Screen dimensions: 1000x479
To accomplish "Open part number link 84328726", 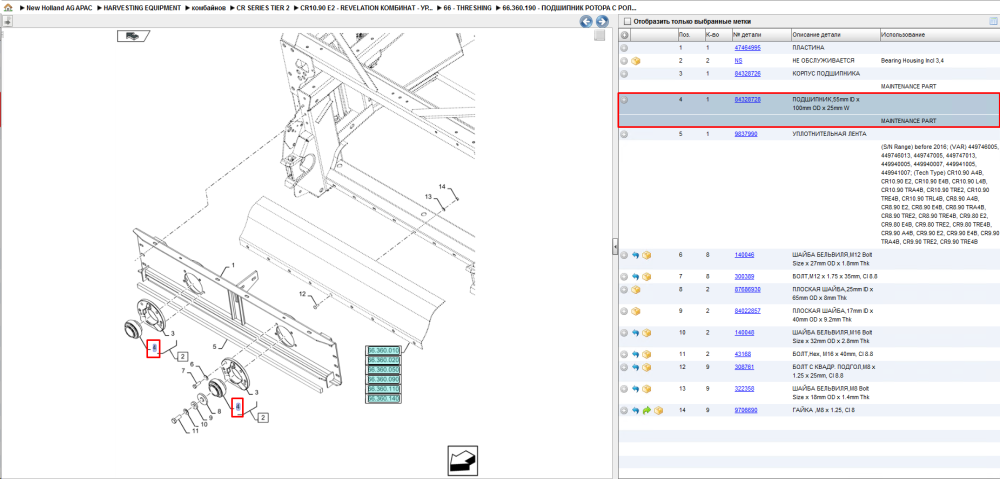I will tap(747, 73).
